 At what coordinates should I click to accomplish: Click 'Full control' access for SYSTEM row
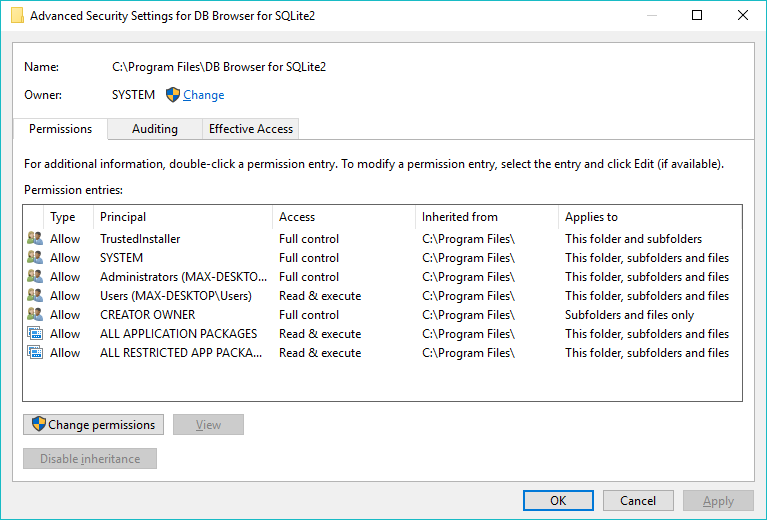309,258
